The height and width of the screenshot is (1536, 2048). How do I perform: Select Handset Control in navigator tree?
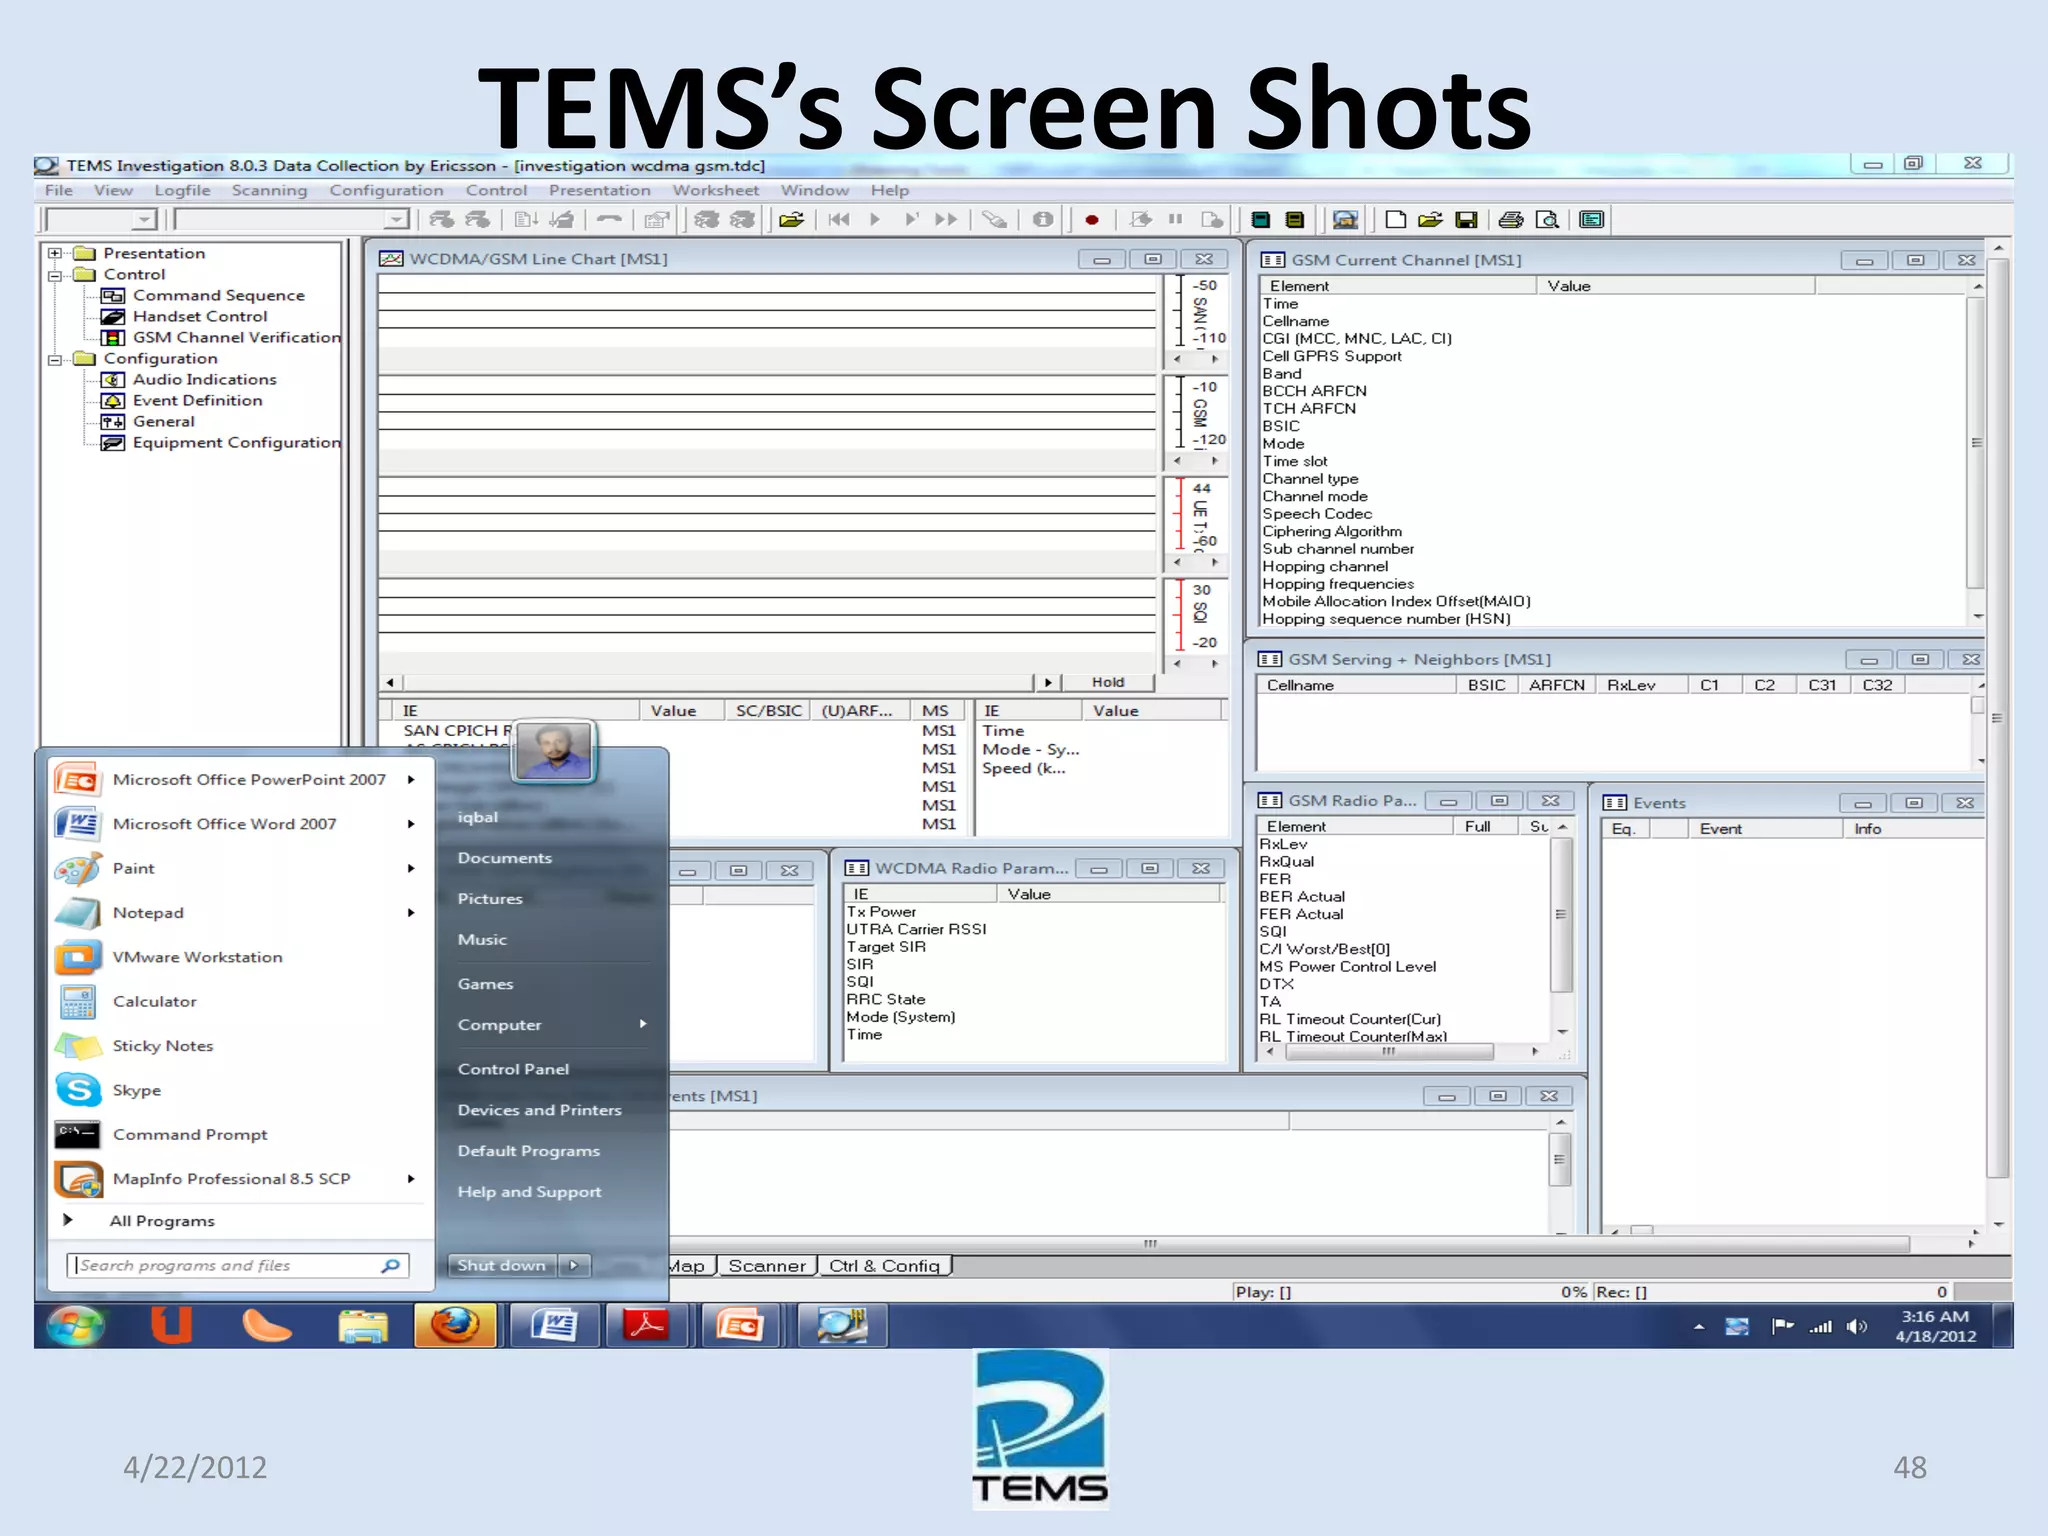point(199,316)
